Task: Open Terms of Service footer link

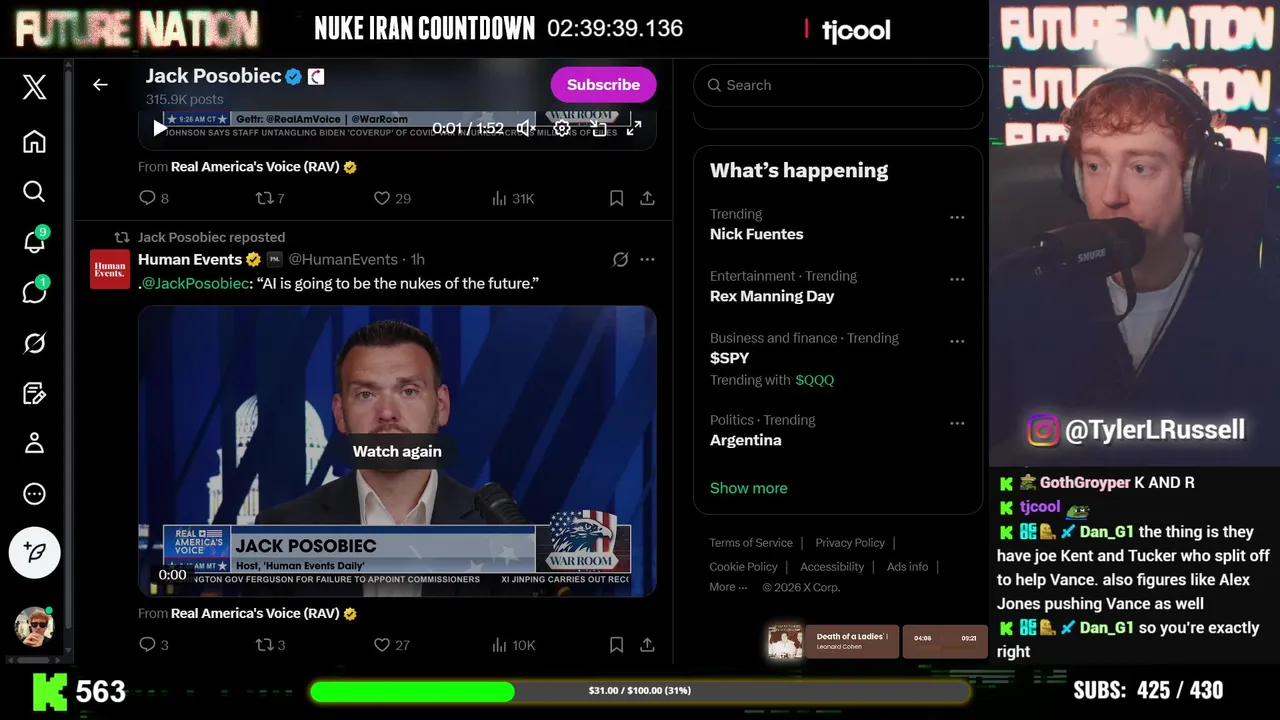Action: pos(751,543)
